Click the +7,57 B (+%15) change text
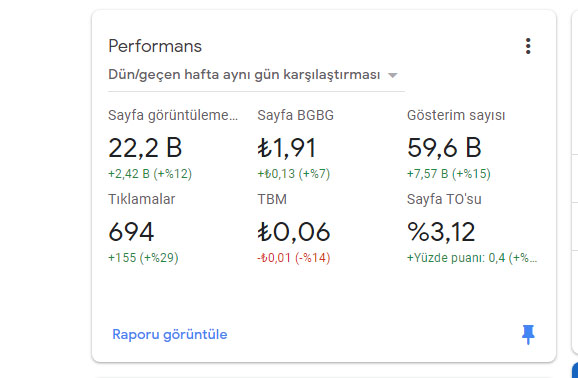This screenshot has width=578, height=378. (x=449, y=174)
